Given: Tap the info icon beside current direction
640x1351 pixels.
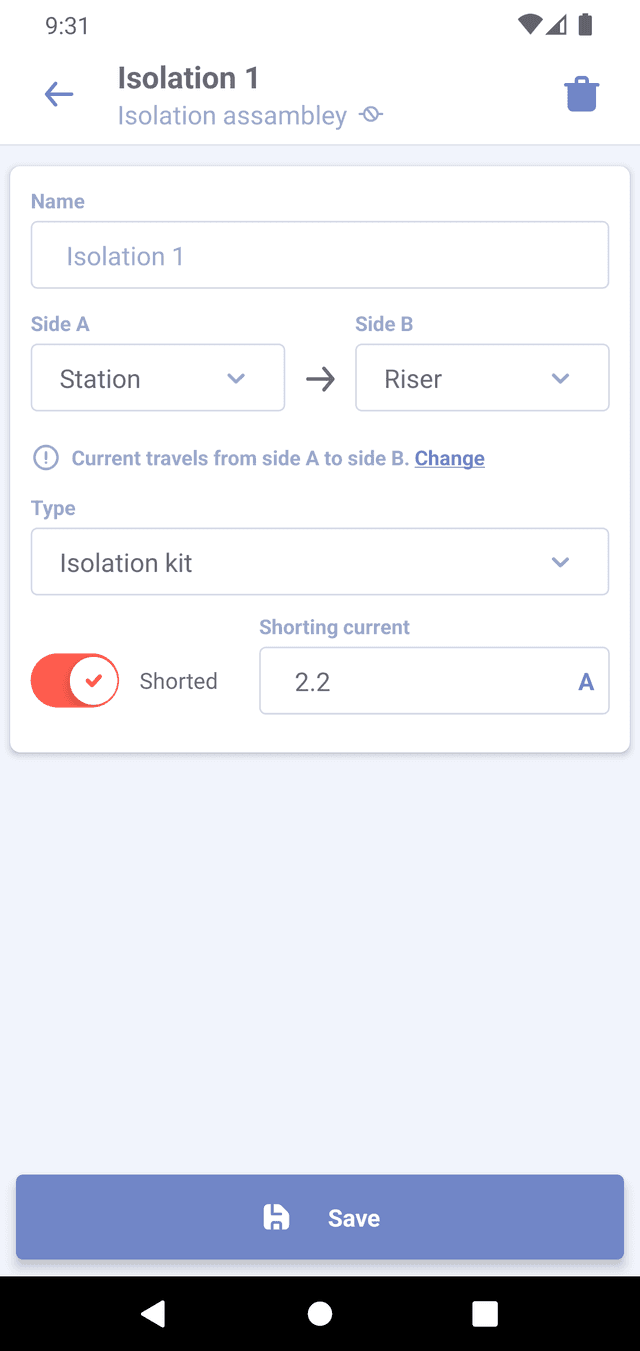Looking at the screenshot, I should click(x=46, y=458).
